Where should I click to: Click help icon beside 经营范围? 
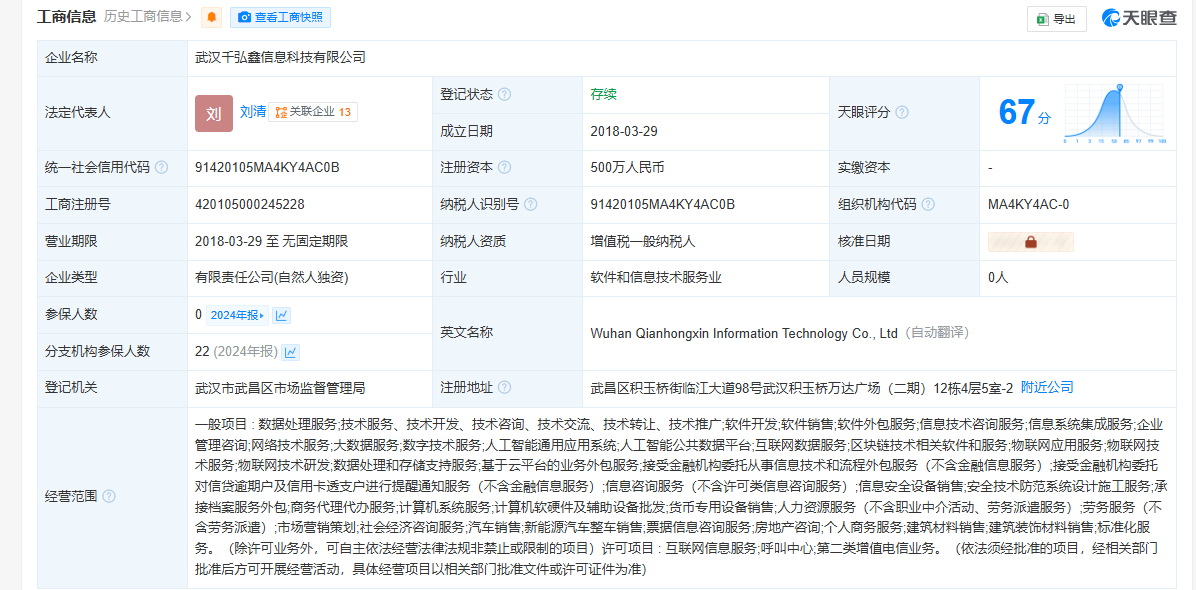pyautogui.click(x=109, y=497)
